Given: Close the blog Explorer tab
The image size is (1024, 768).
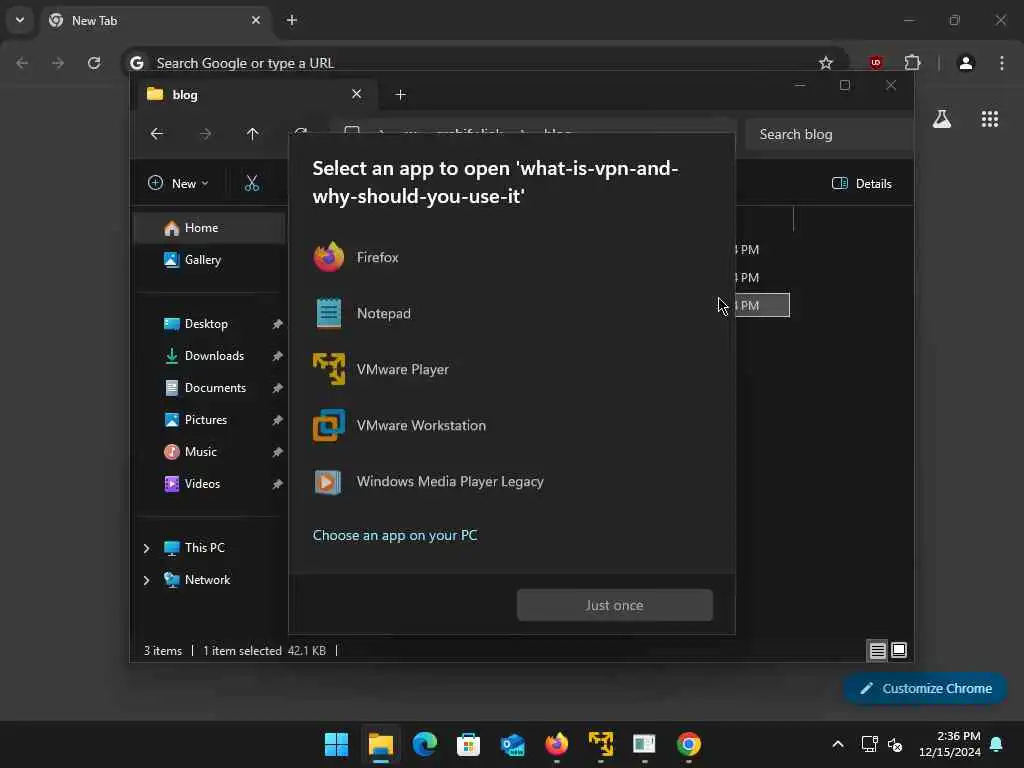Looking at the screenshot, I should [357, 94].
